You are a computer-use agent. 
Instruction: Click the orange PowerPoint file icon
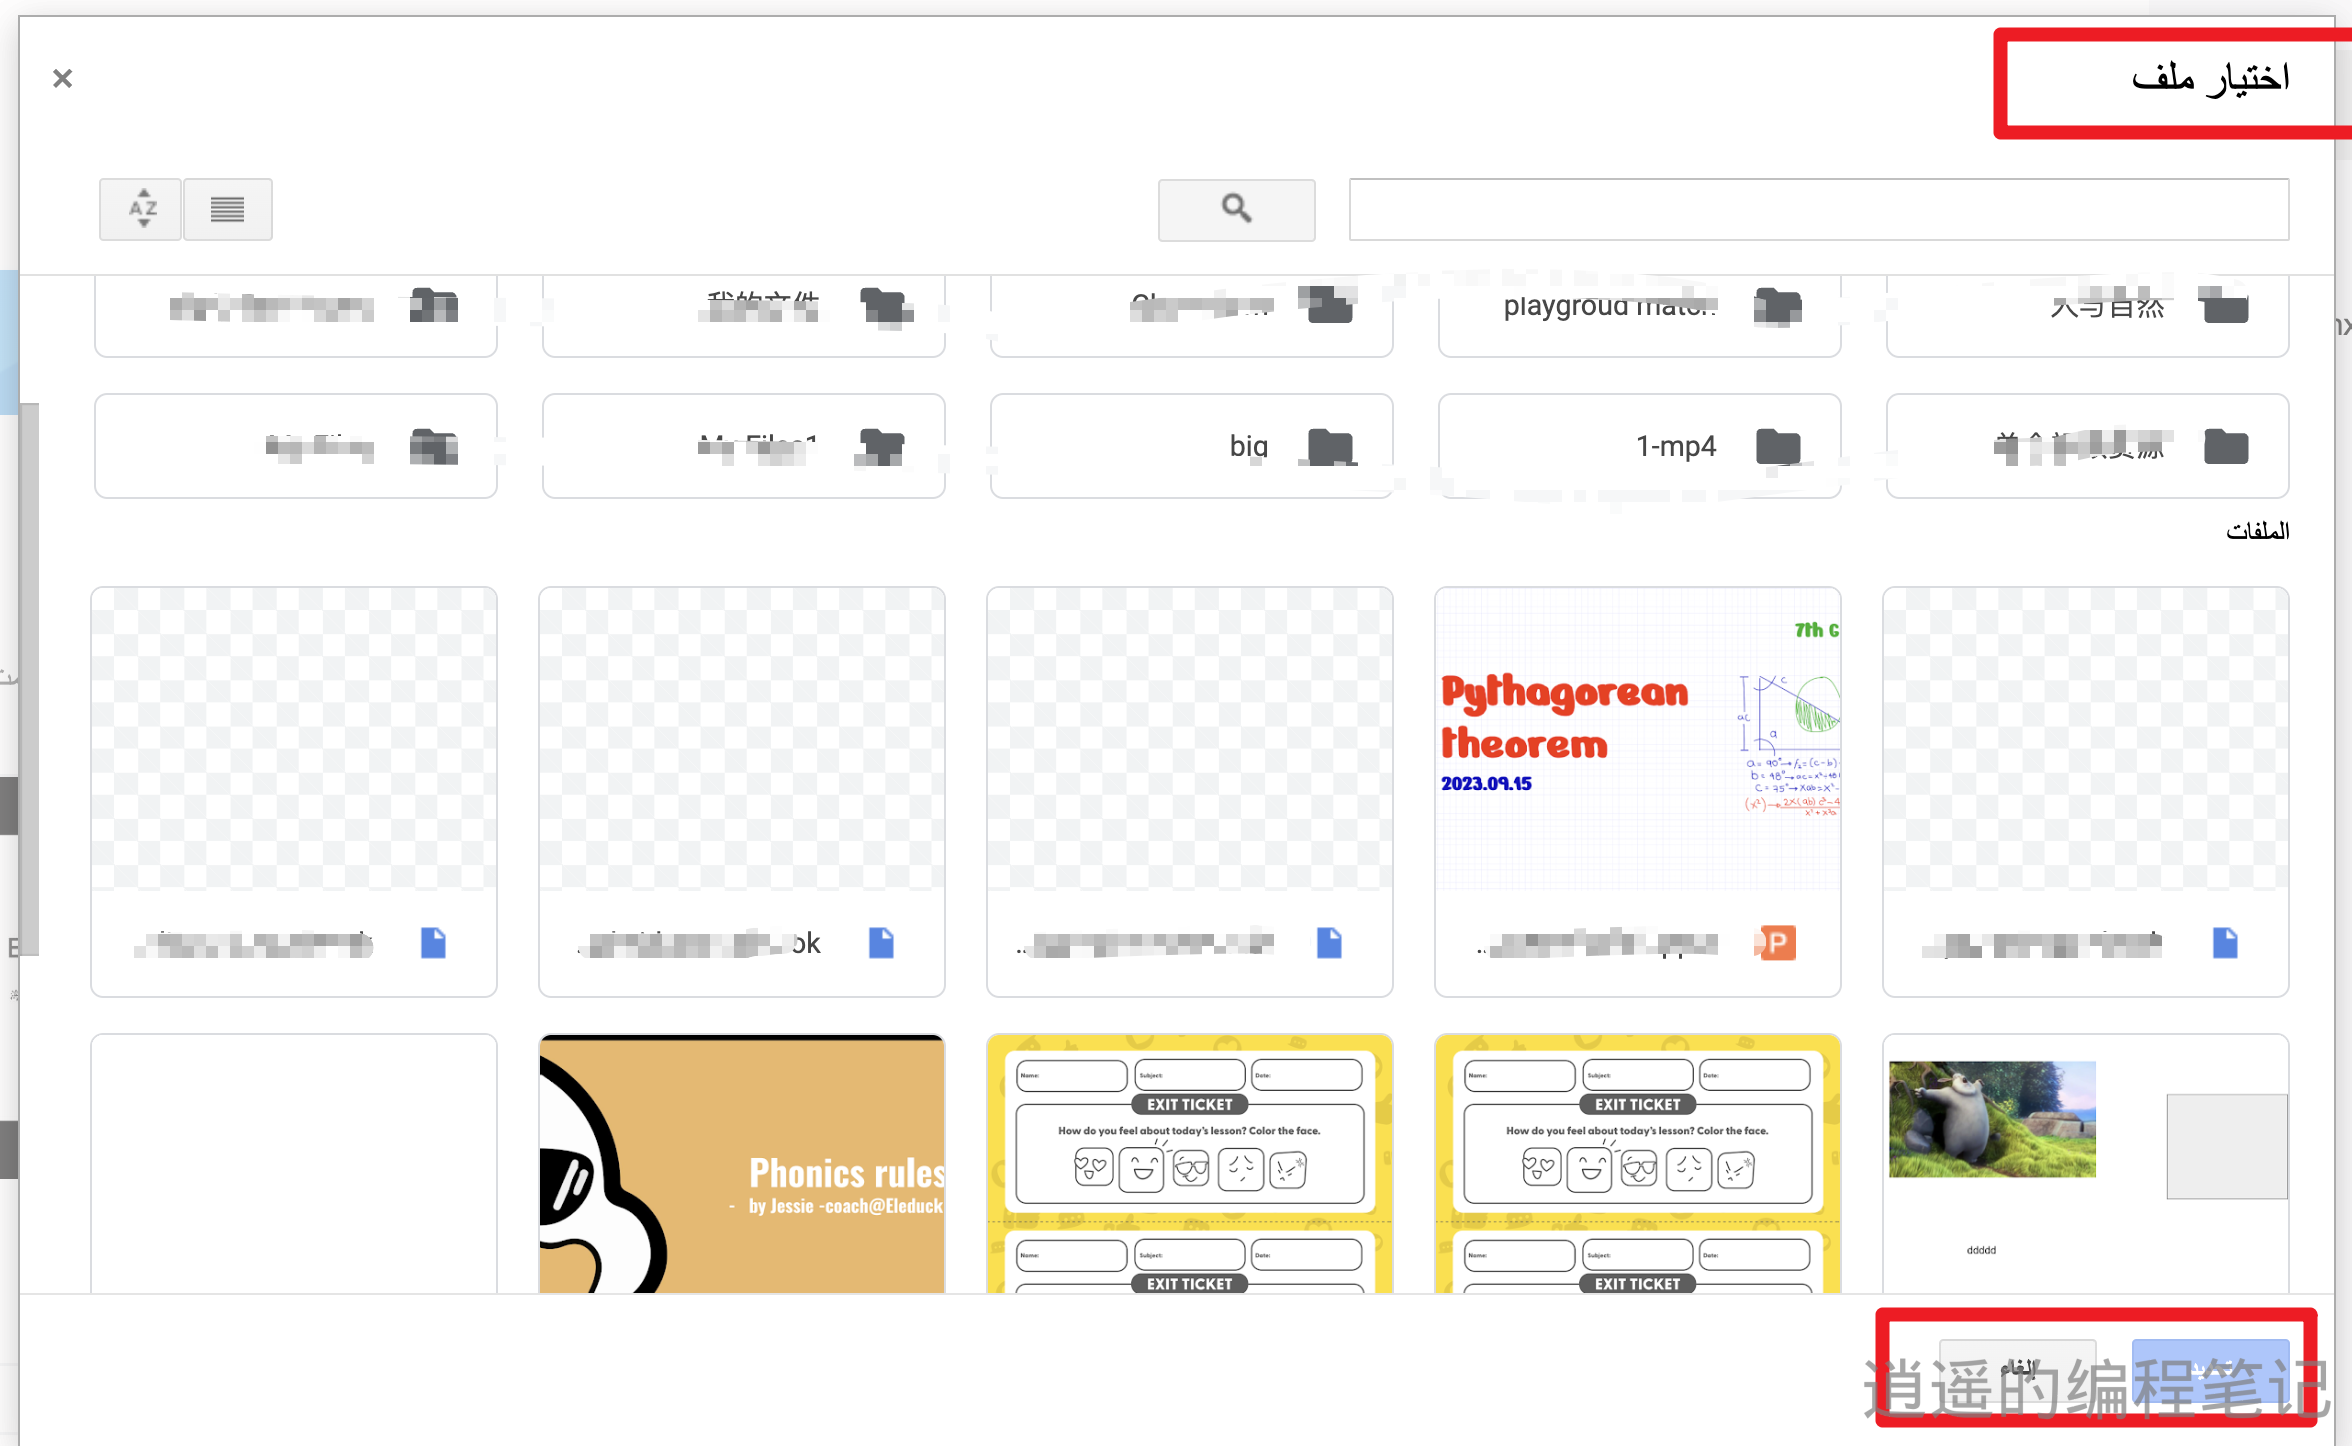1777,942
